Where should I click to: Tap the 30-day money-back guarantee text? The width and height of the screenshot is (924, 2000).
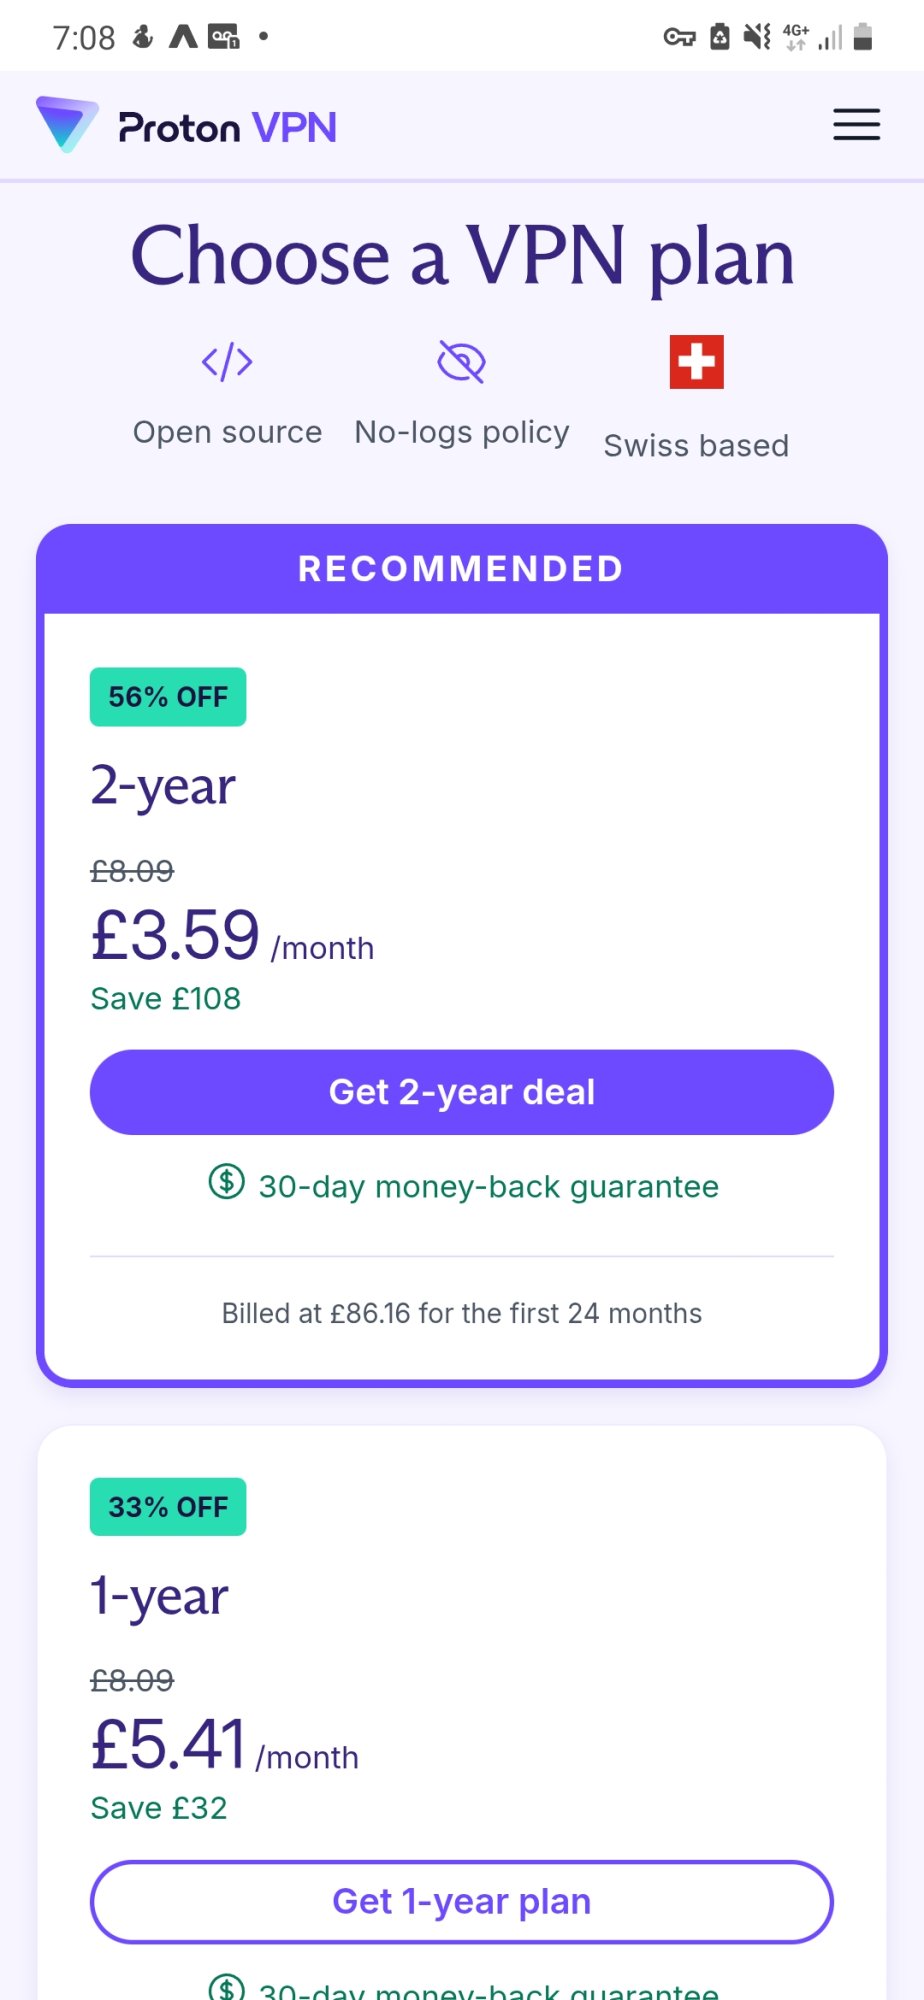[488, 1187]
